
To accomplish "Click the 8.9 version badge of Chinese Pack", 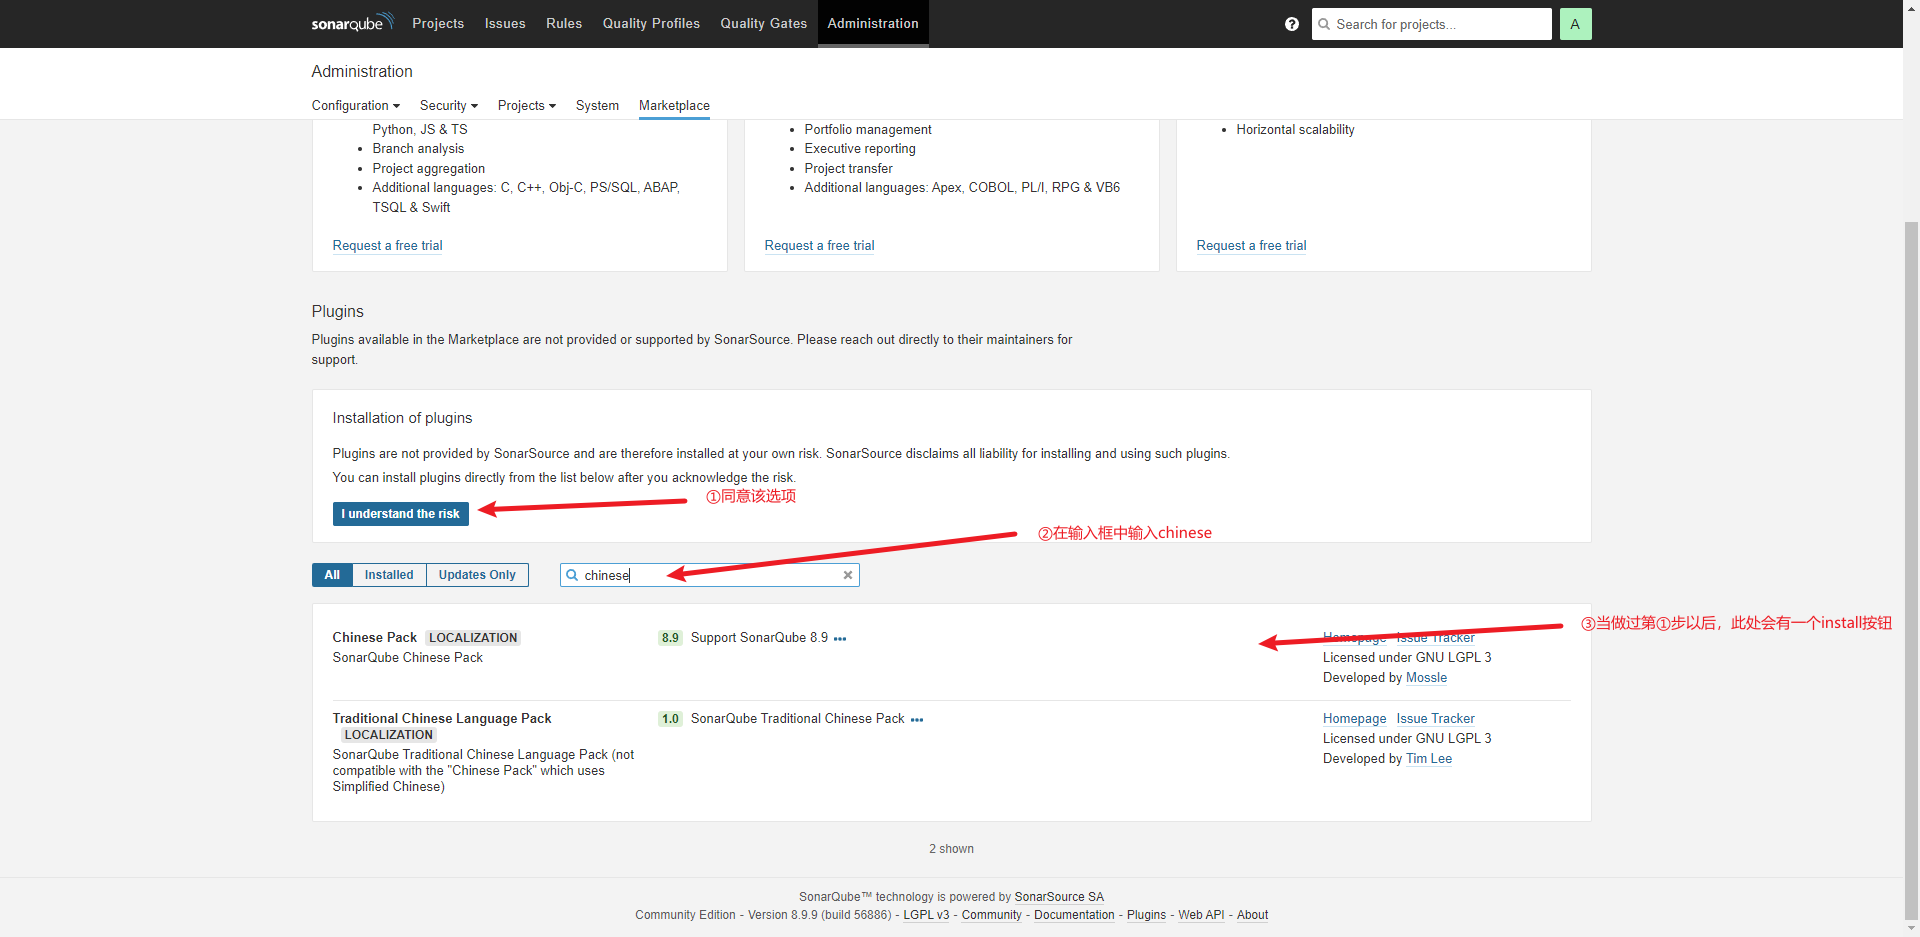I will (x=670, y=638).
